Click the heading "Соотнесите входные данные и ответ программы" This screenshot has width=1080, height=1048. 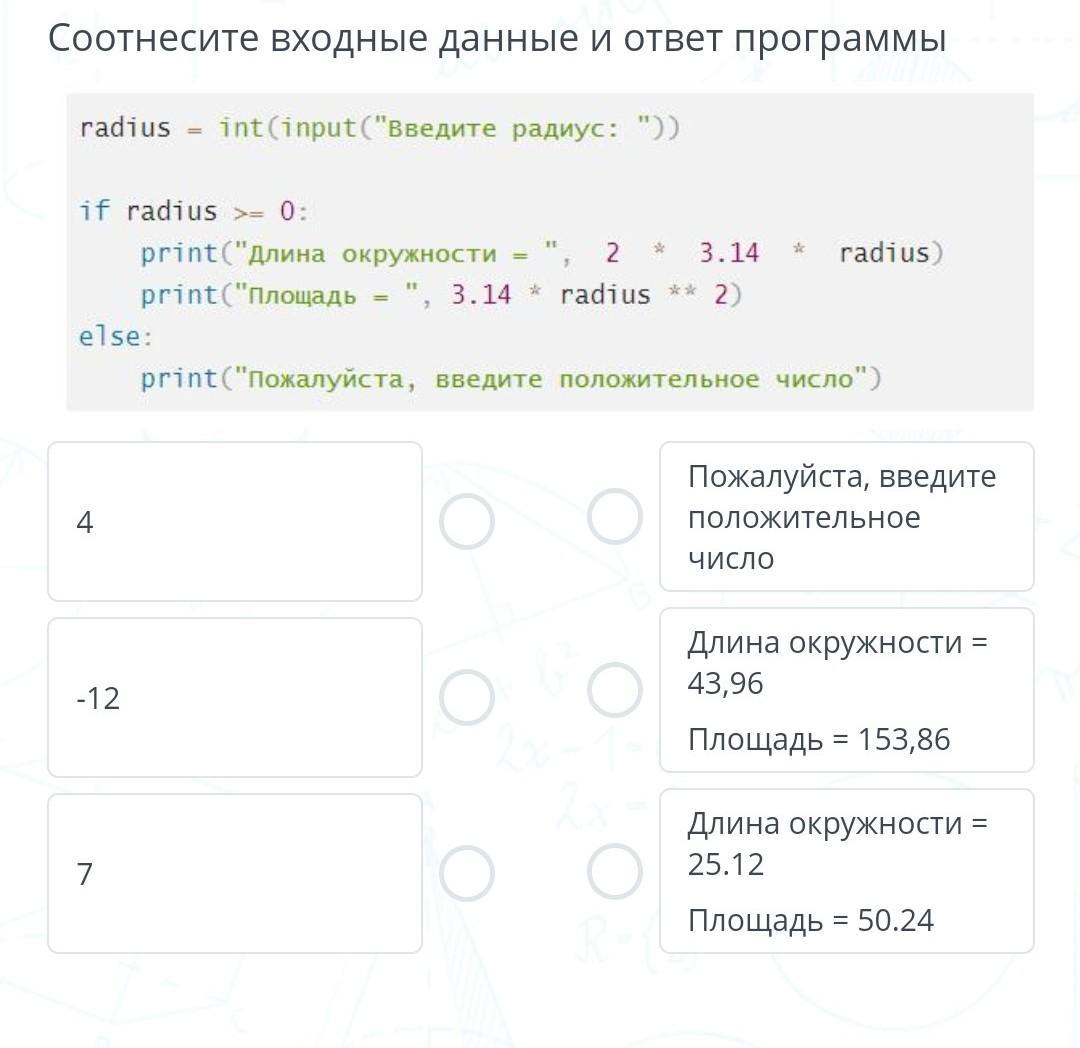click(497, 39)
